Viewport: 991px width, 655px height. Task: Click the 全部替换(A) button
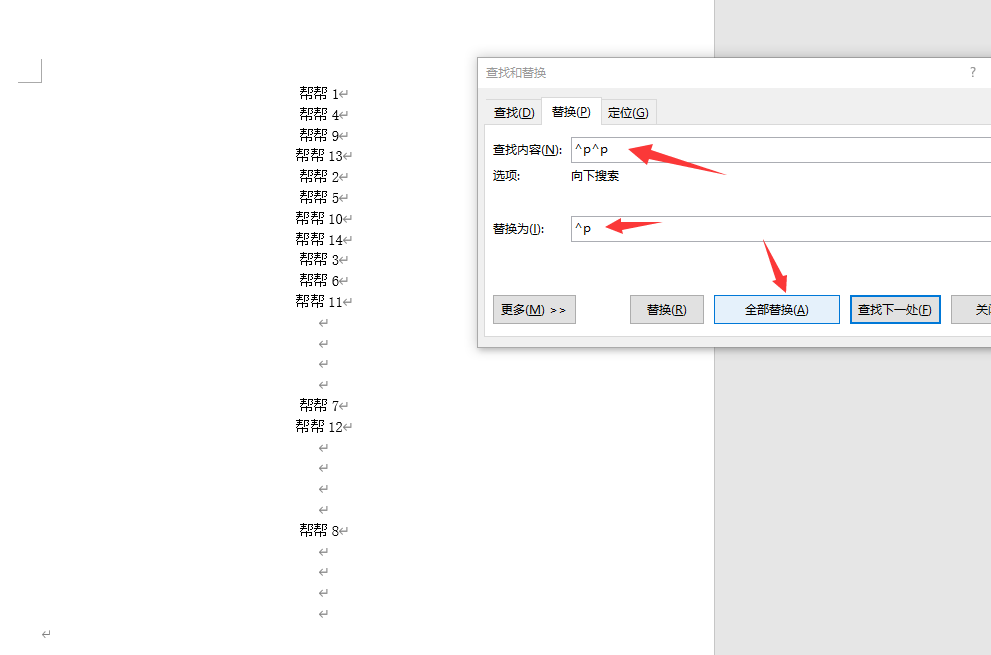point(776,310)
